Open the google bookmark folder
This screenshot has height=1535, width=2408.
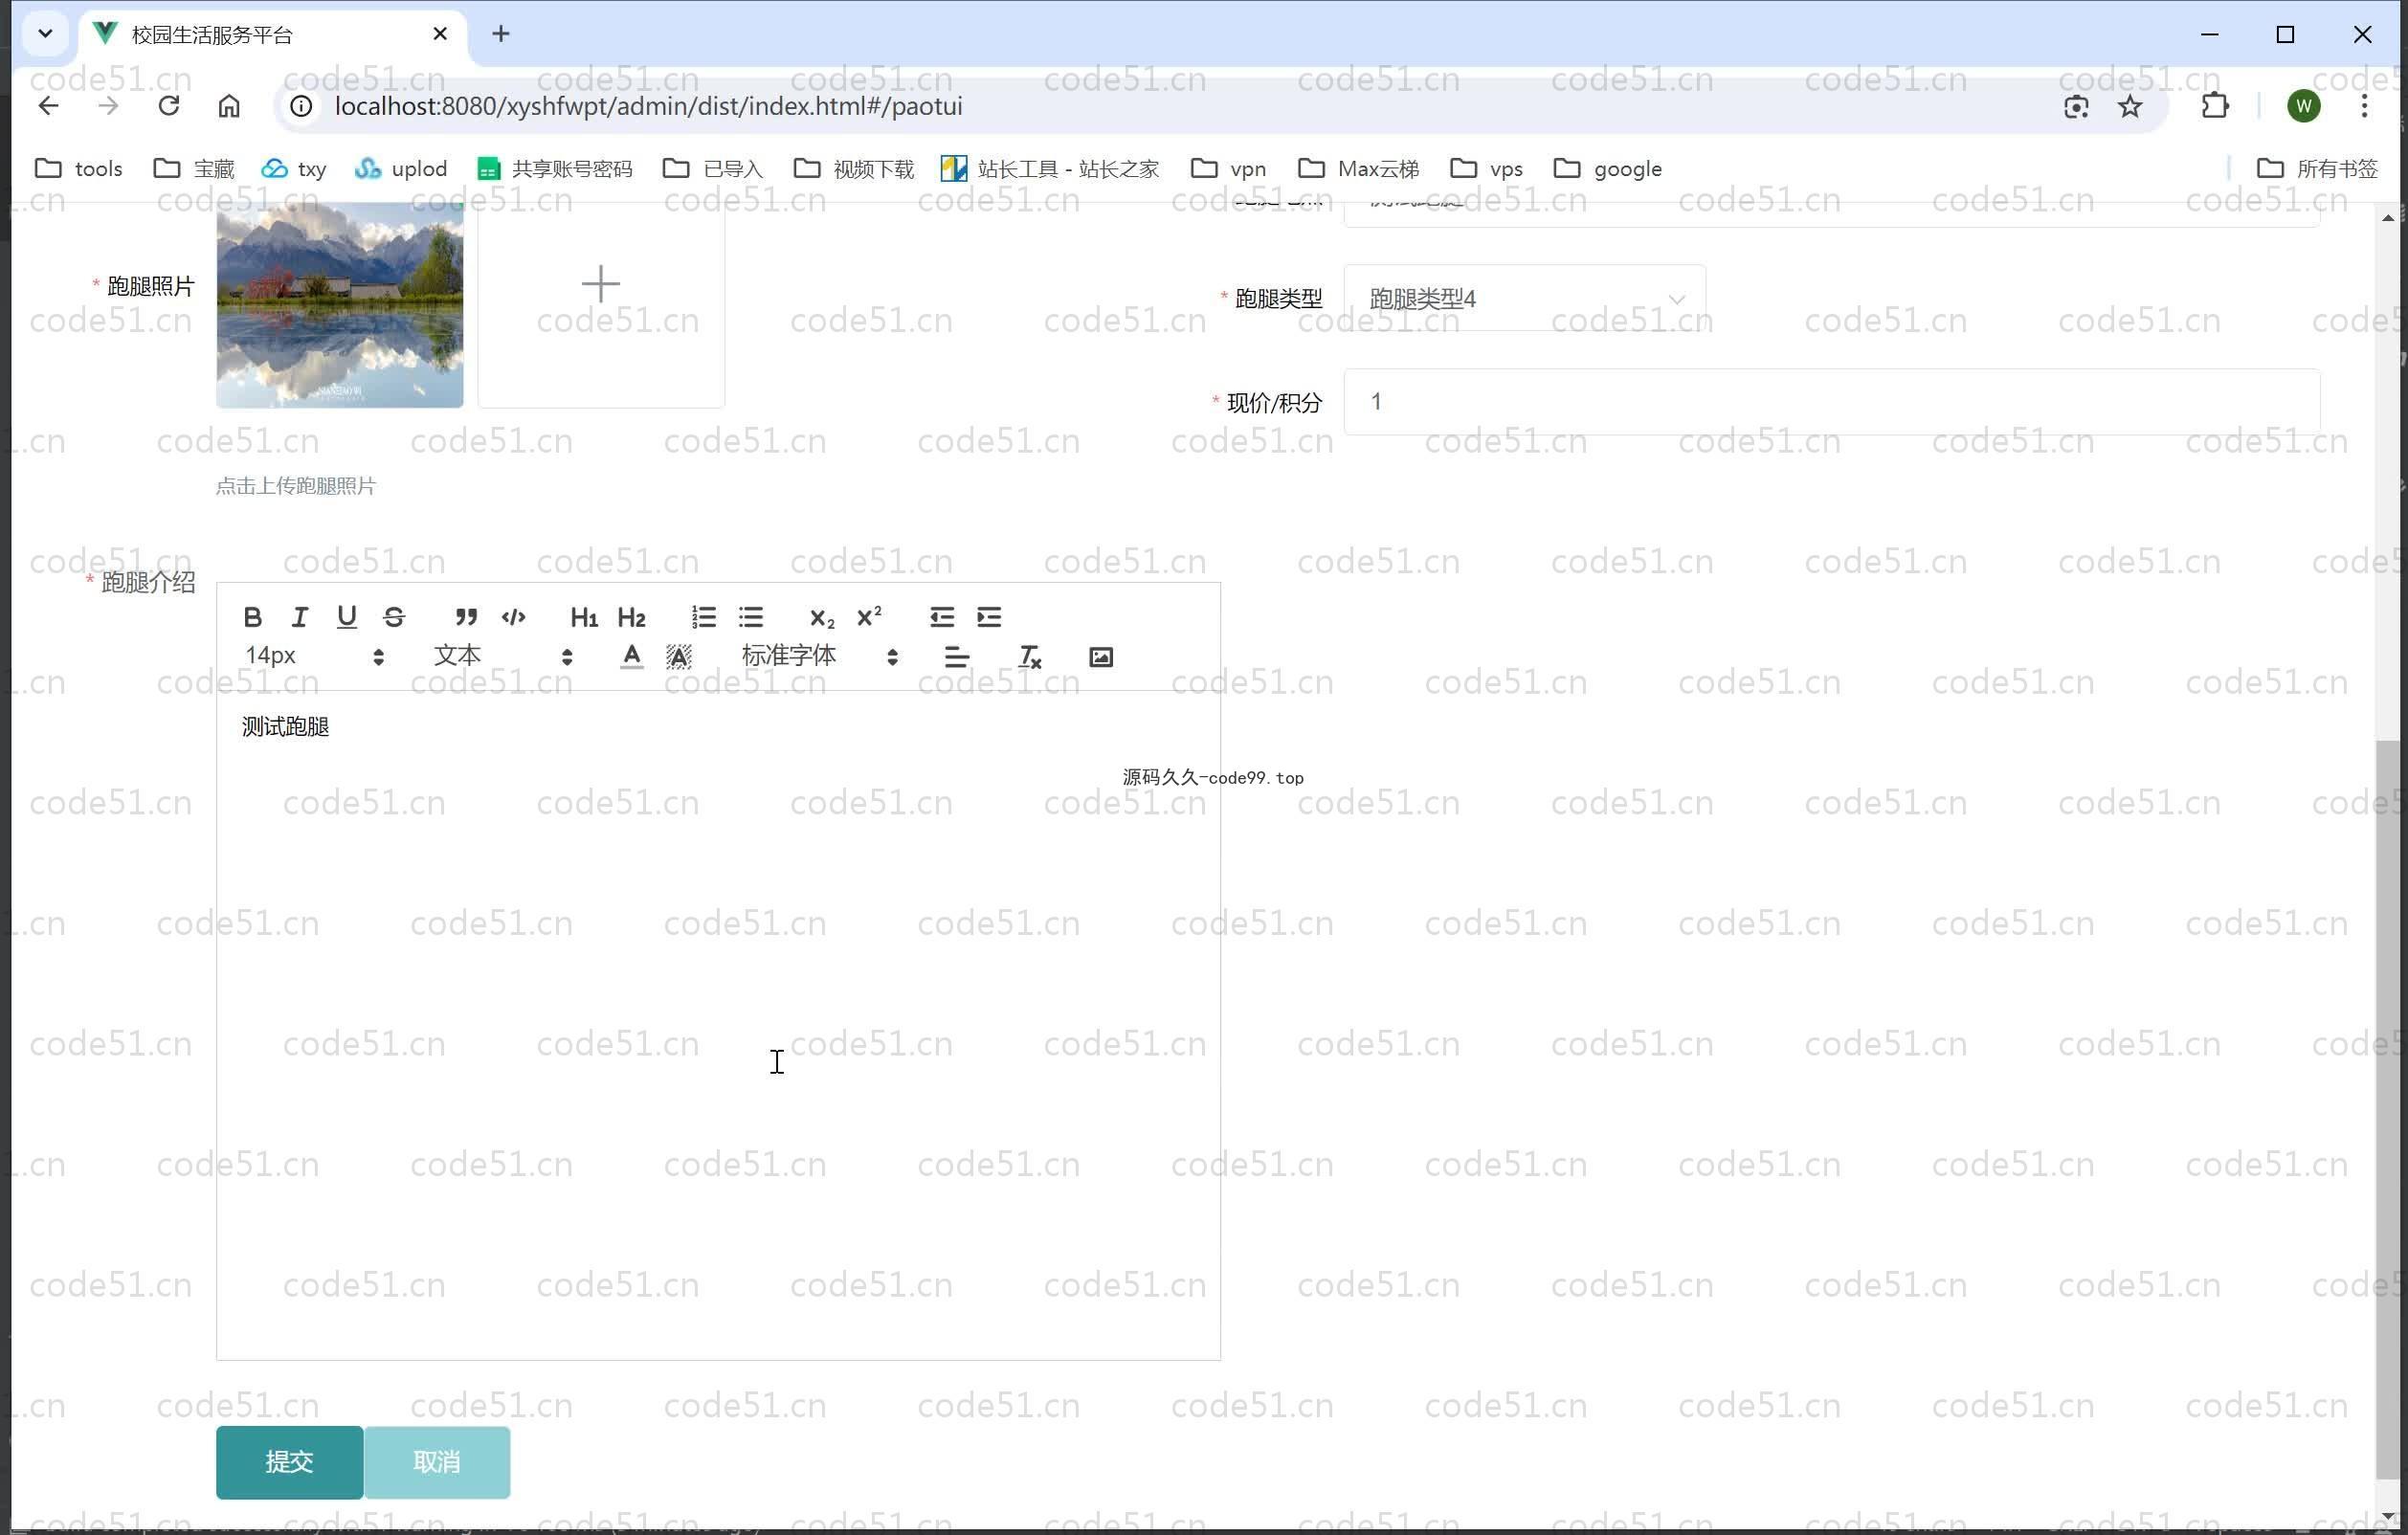[1608, 169]
